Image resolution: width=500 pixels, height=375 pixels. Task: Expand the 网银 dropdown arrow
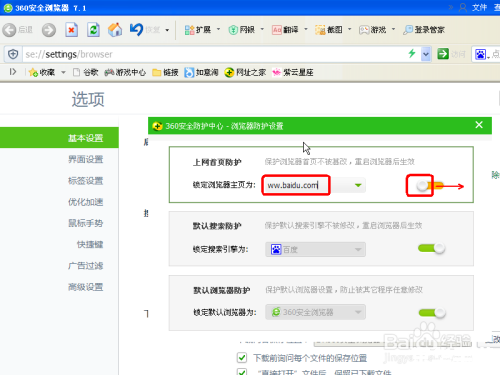[262, 29]
